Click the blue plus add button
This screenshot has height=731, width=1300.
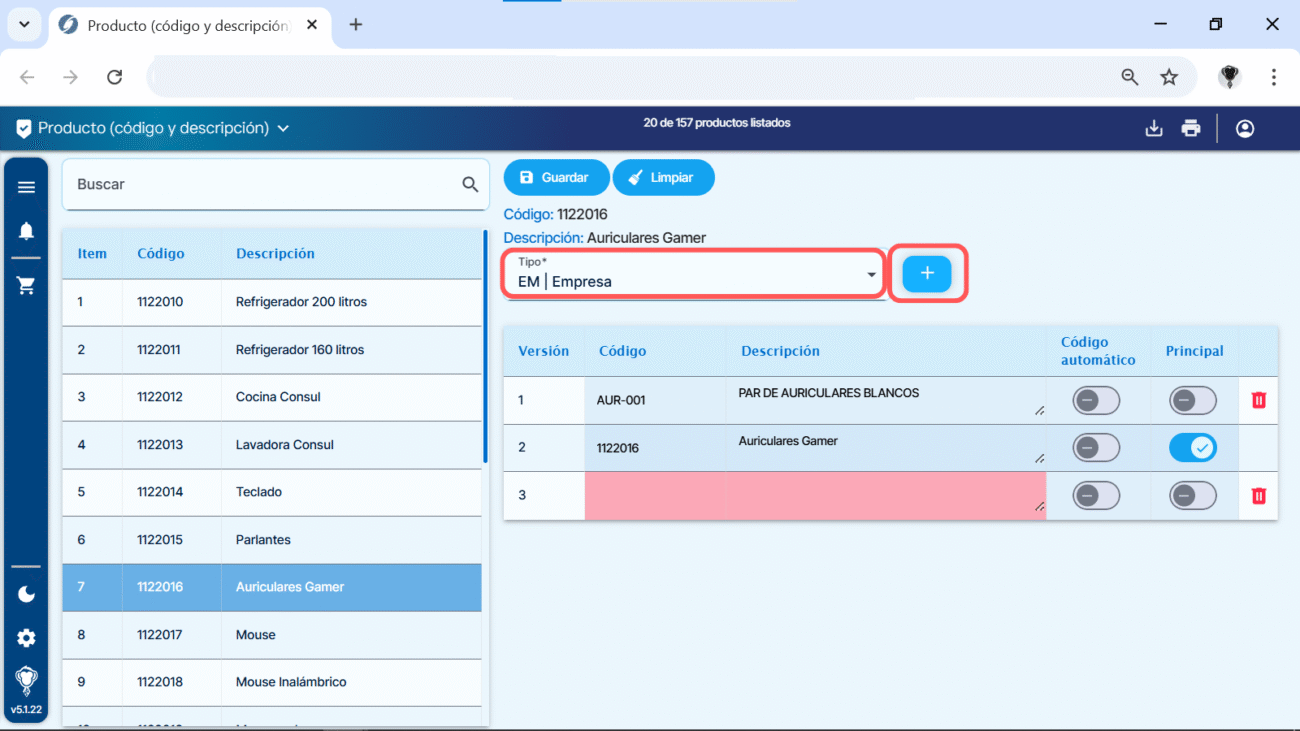pyautogui.click(x=926, y=274)
